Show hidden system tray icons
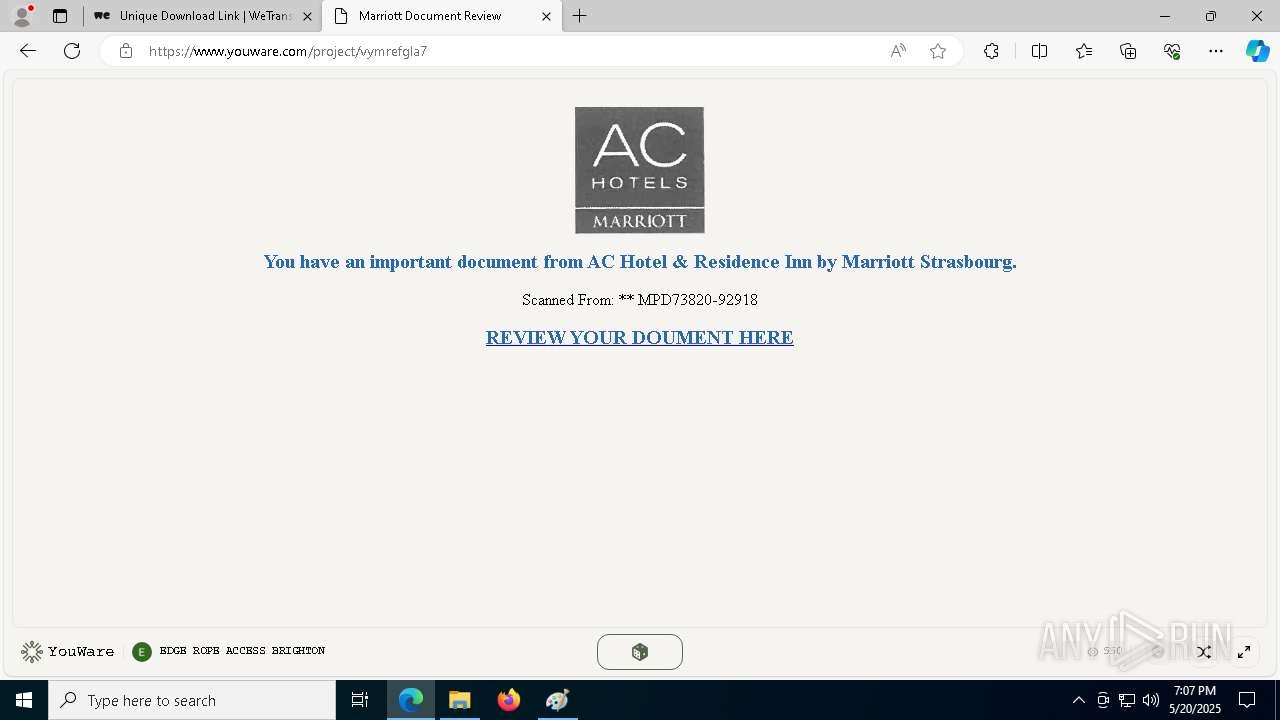 tap(1078, 700)
